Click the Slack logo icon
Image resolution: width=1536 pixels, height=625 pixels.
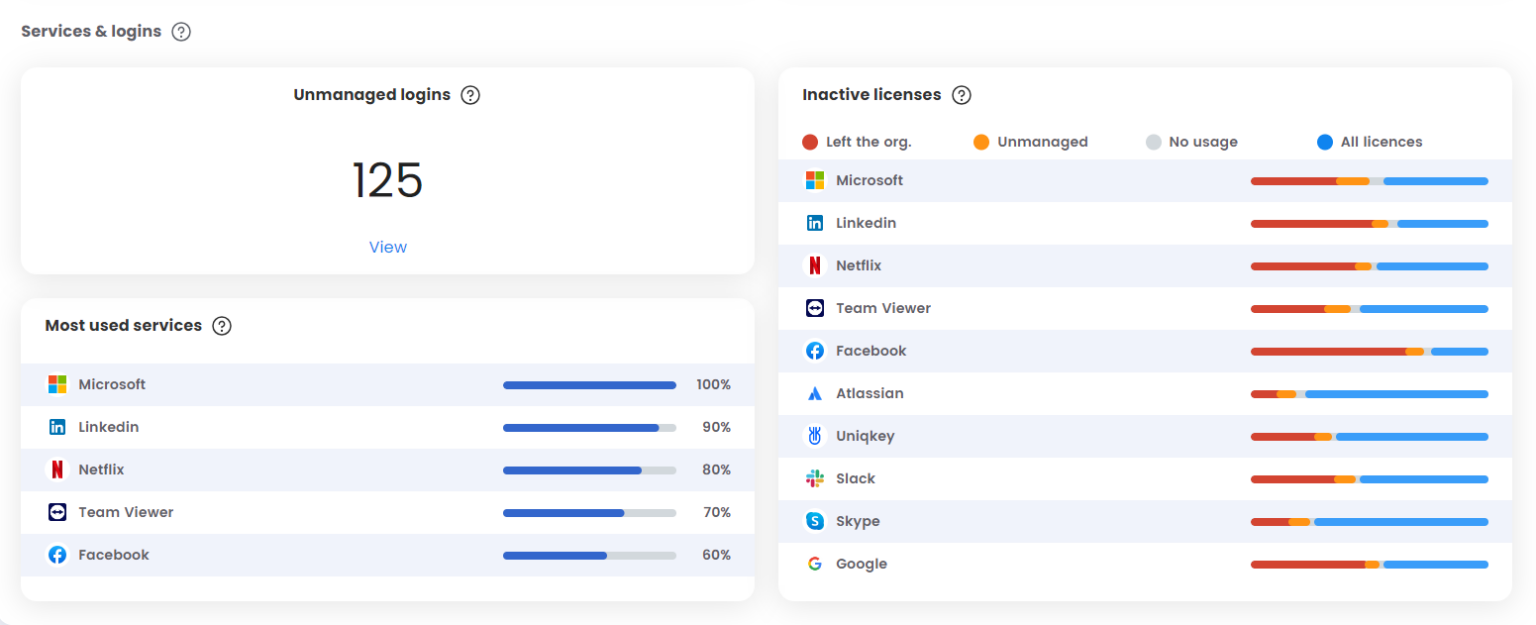pyautogui.click(x=815, y=479)
